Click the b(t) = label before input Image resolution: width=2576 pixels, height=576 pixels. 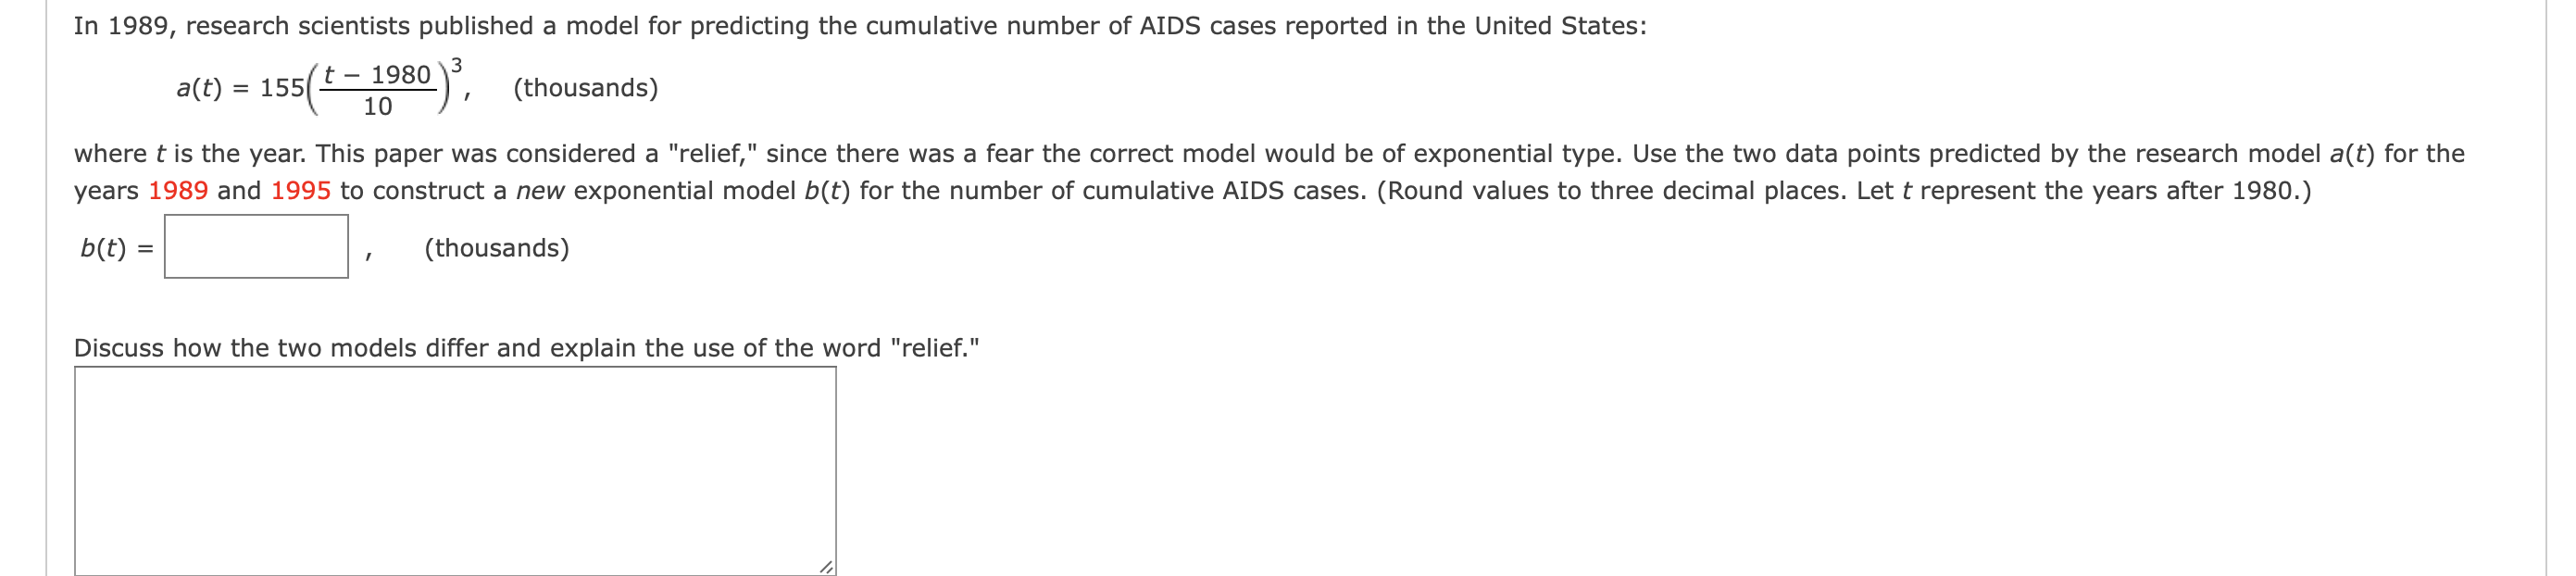[x=117, y=248]
